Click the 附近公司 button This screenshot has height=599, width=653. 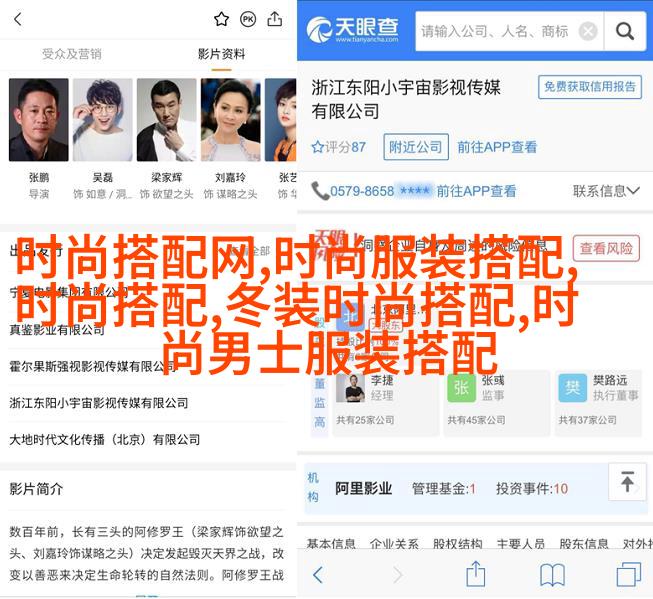tap(416, 147)
